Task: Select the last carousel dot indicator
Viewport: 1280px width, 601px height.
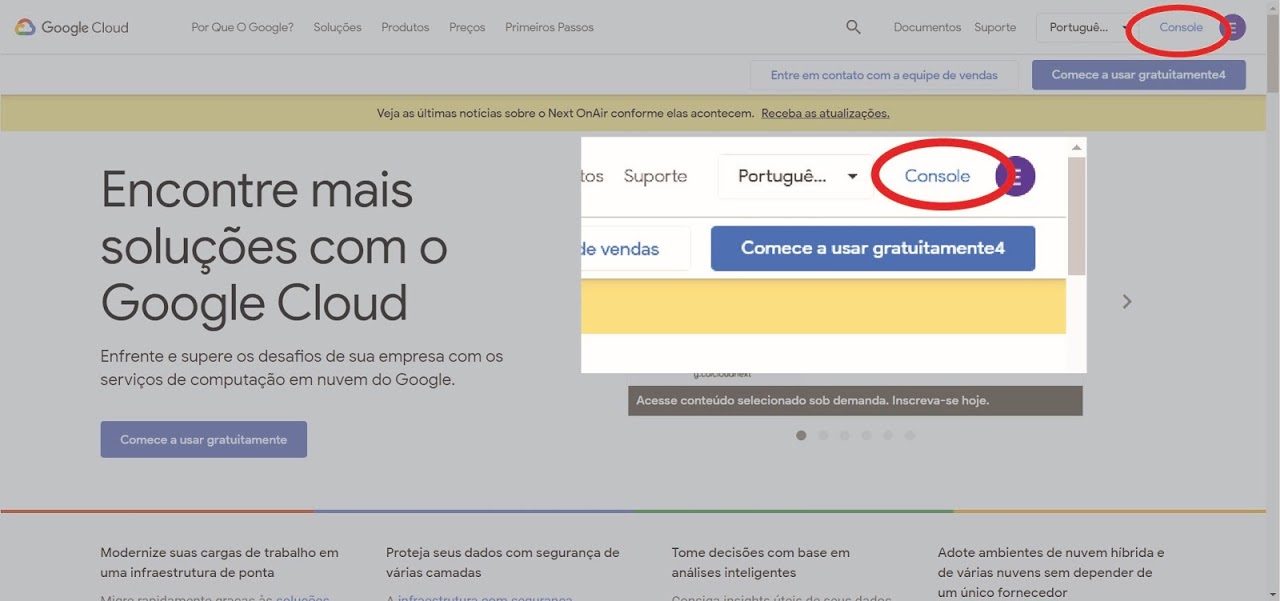Action: click(909, 435)
